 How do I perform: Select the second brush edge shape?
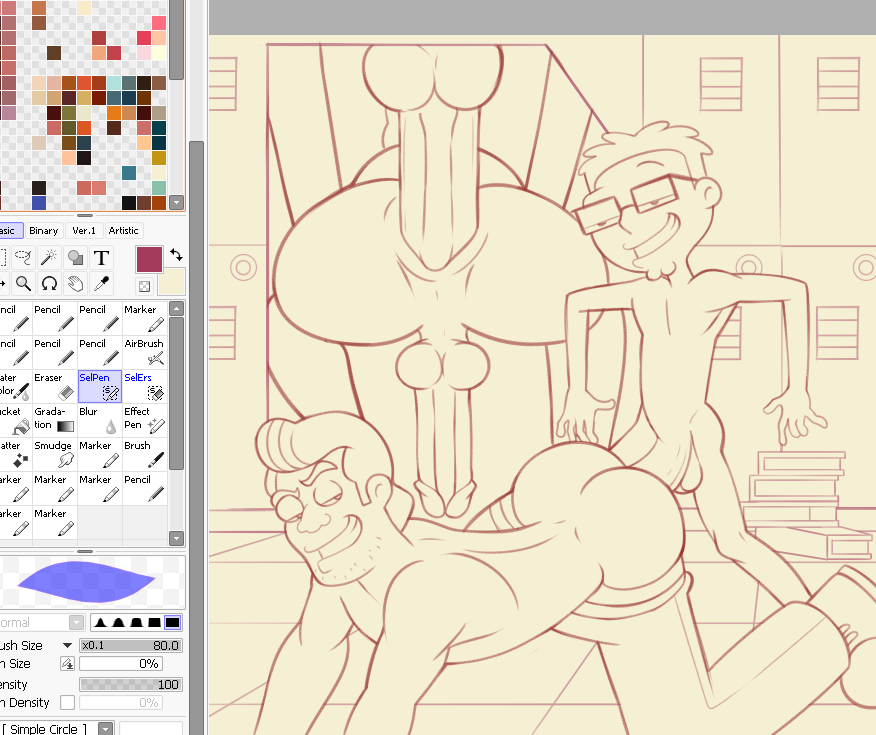[x=118, y=622]
